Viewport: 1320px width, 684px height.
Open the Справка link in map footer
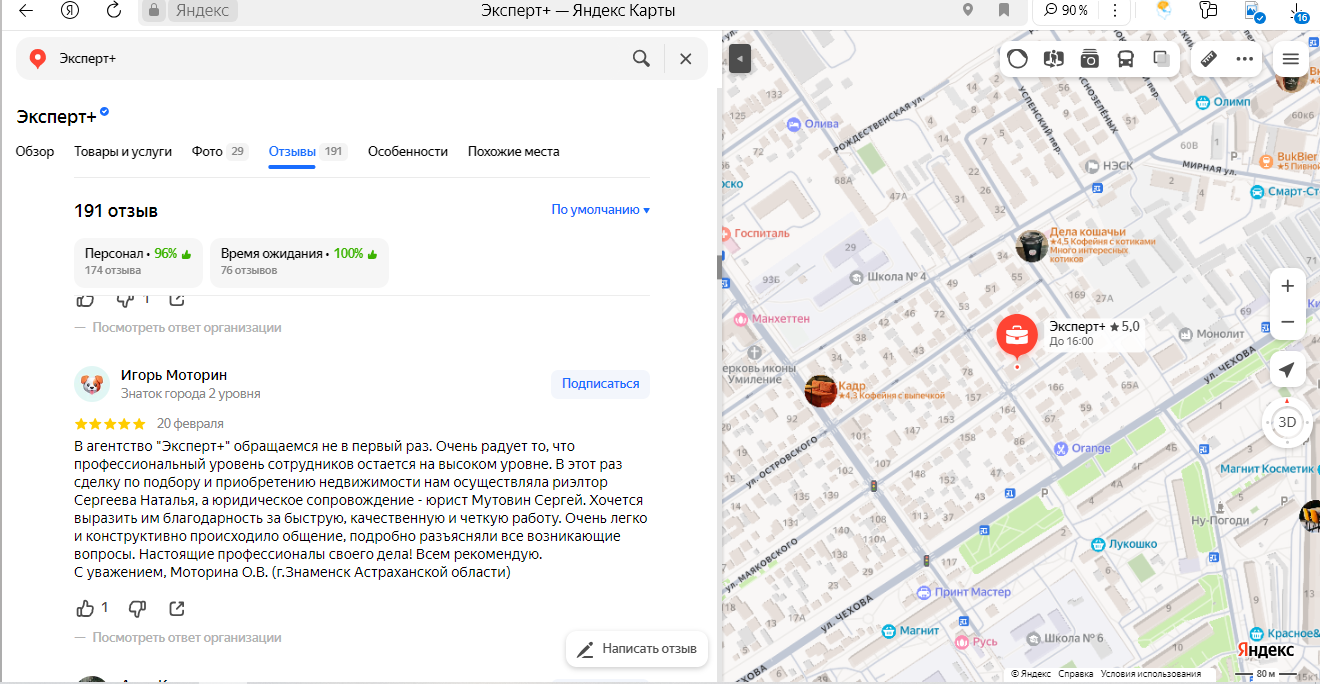click(1075, 674)
